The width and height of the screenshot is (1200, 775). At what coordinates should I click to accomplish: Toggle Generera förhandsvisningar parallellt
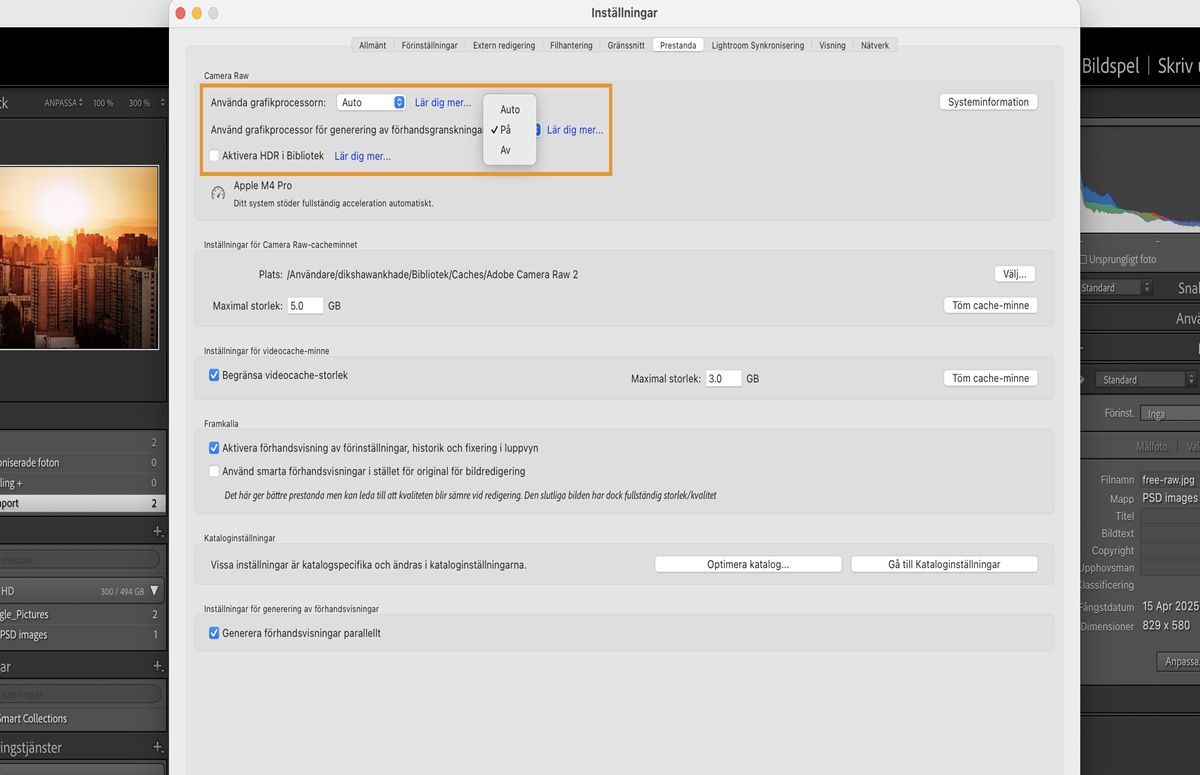point(214,632)
